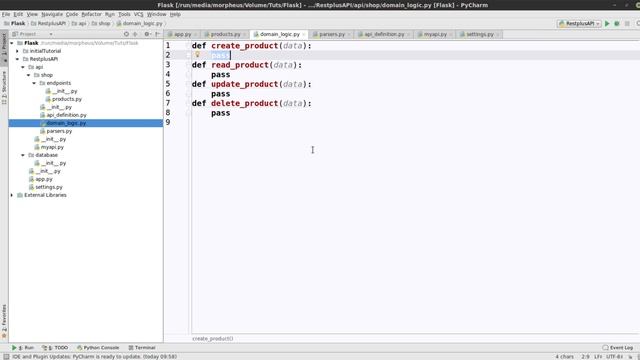This screenshot has height=360, width=640.
Task: Open the Edit menu
Action: [18, 14]
